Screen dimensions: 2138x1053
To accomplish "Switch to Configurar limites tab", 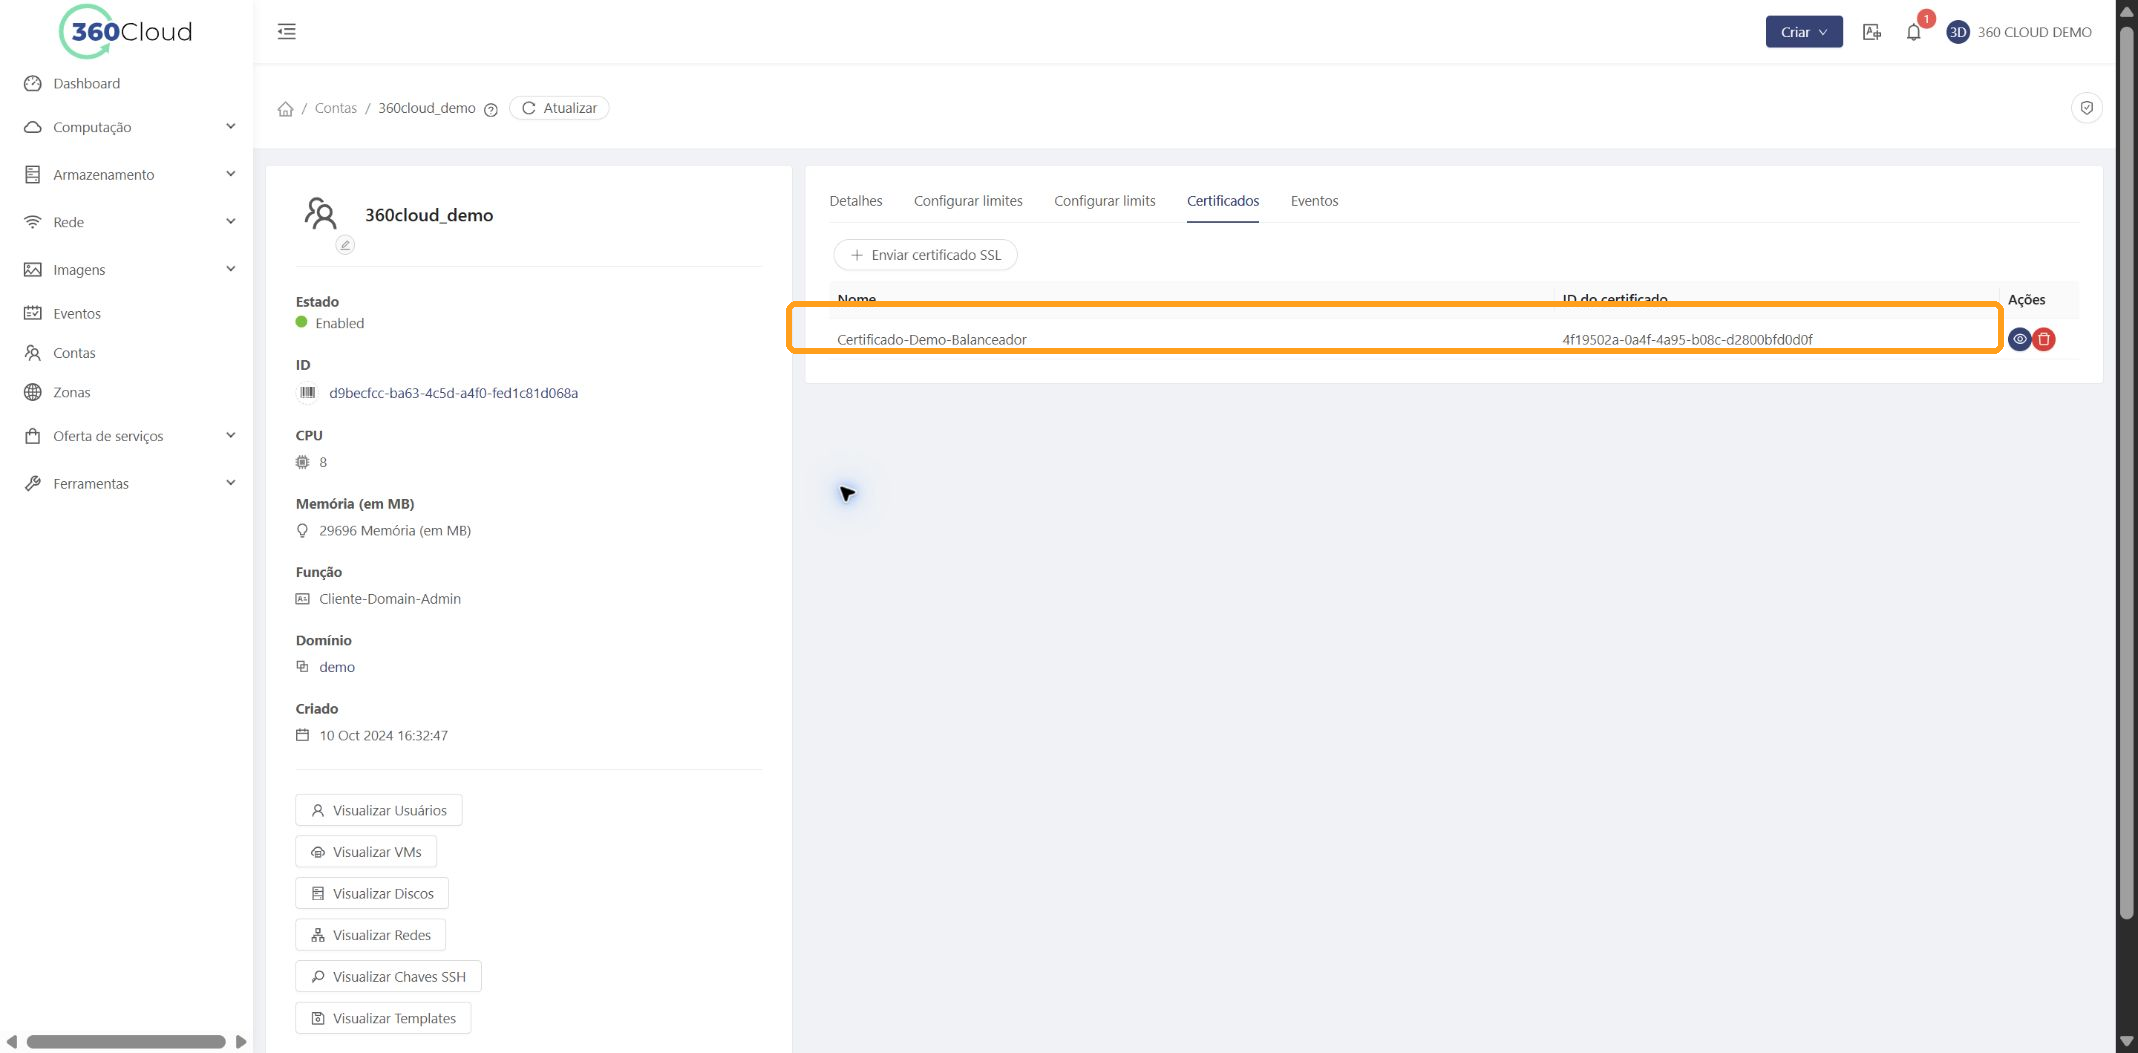I will click(968, 201).
